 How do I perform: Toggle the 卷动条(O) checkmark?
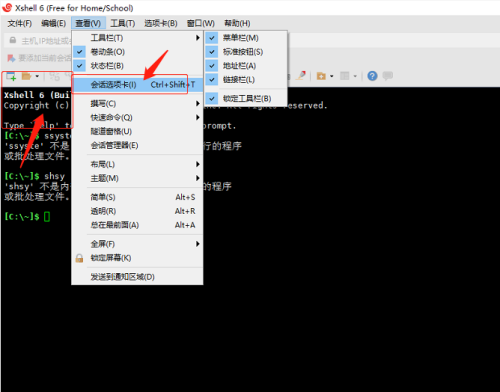click(80, 52)
